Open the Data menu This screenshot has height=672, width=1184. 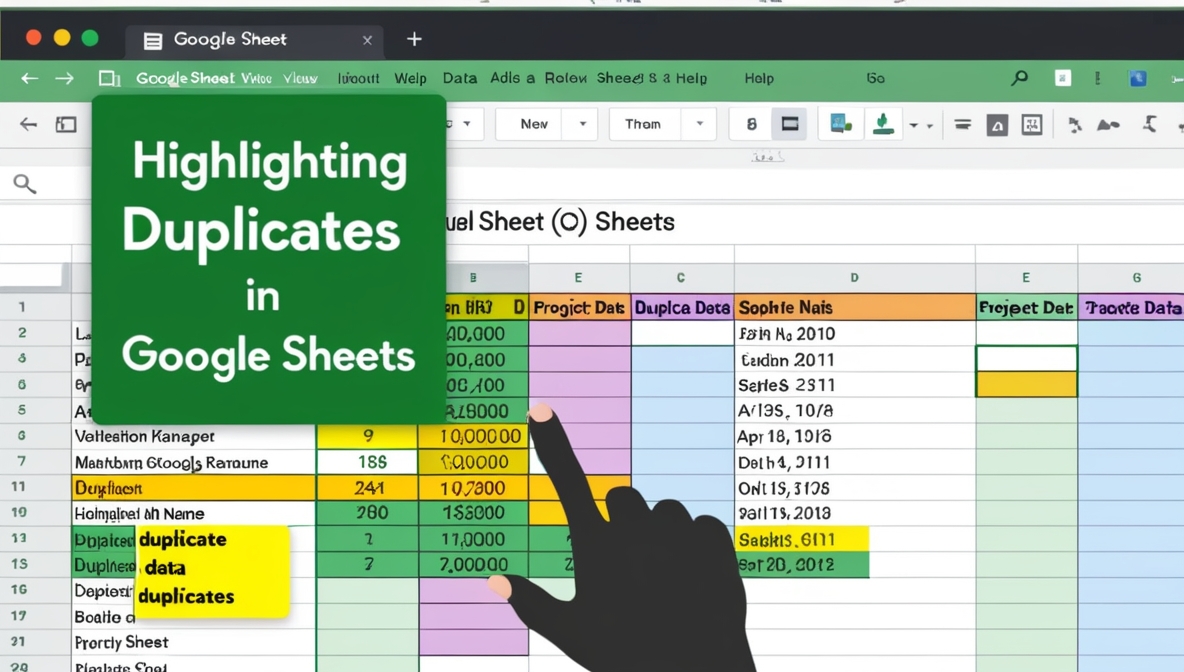click(x=460, y=78)
